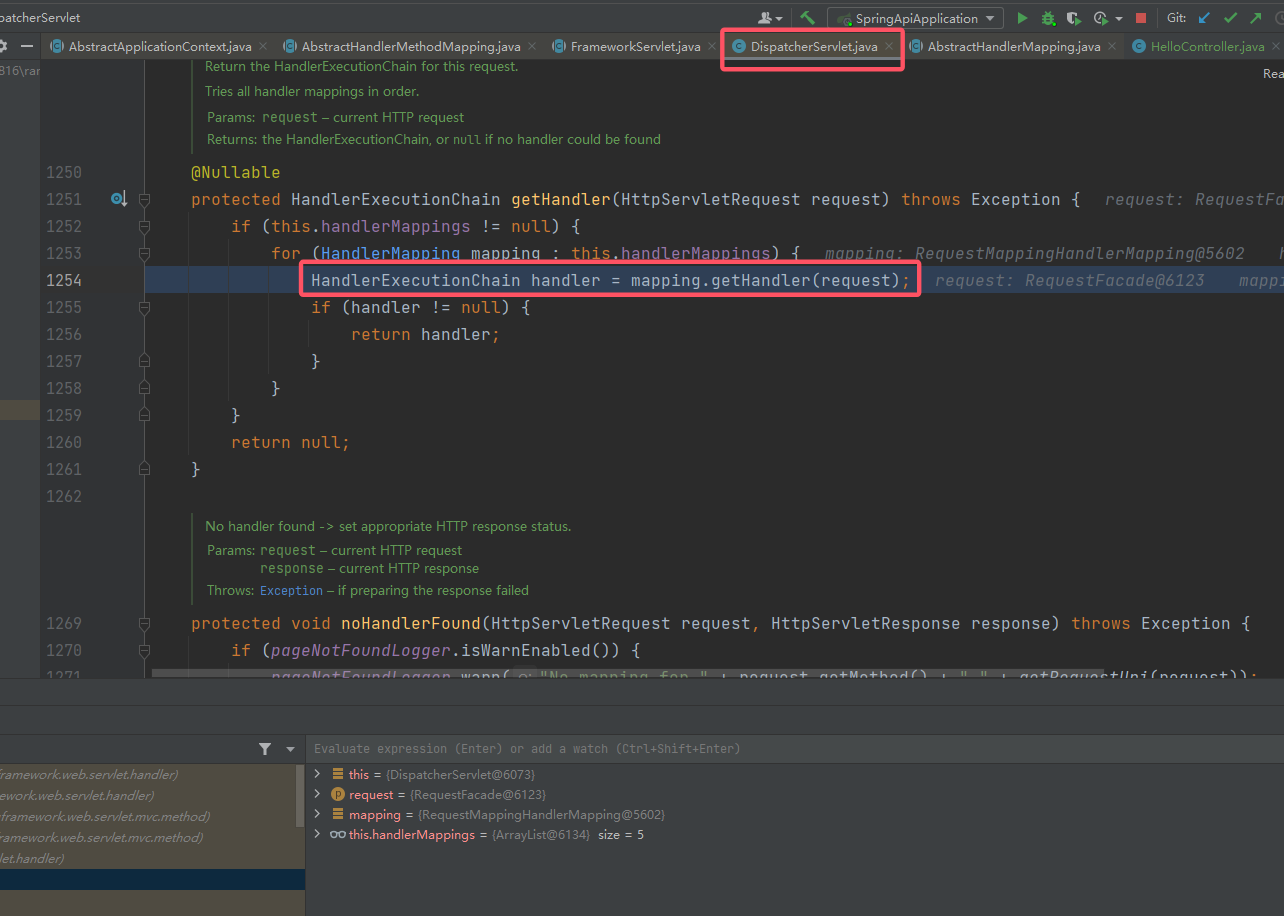Expand the this.handlerMappings watch

[x=317, y=835]
